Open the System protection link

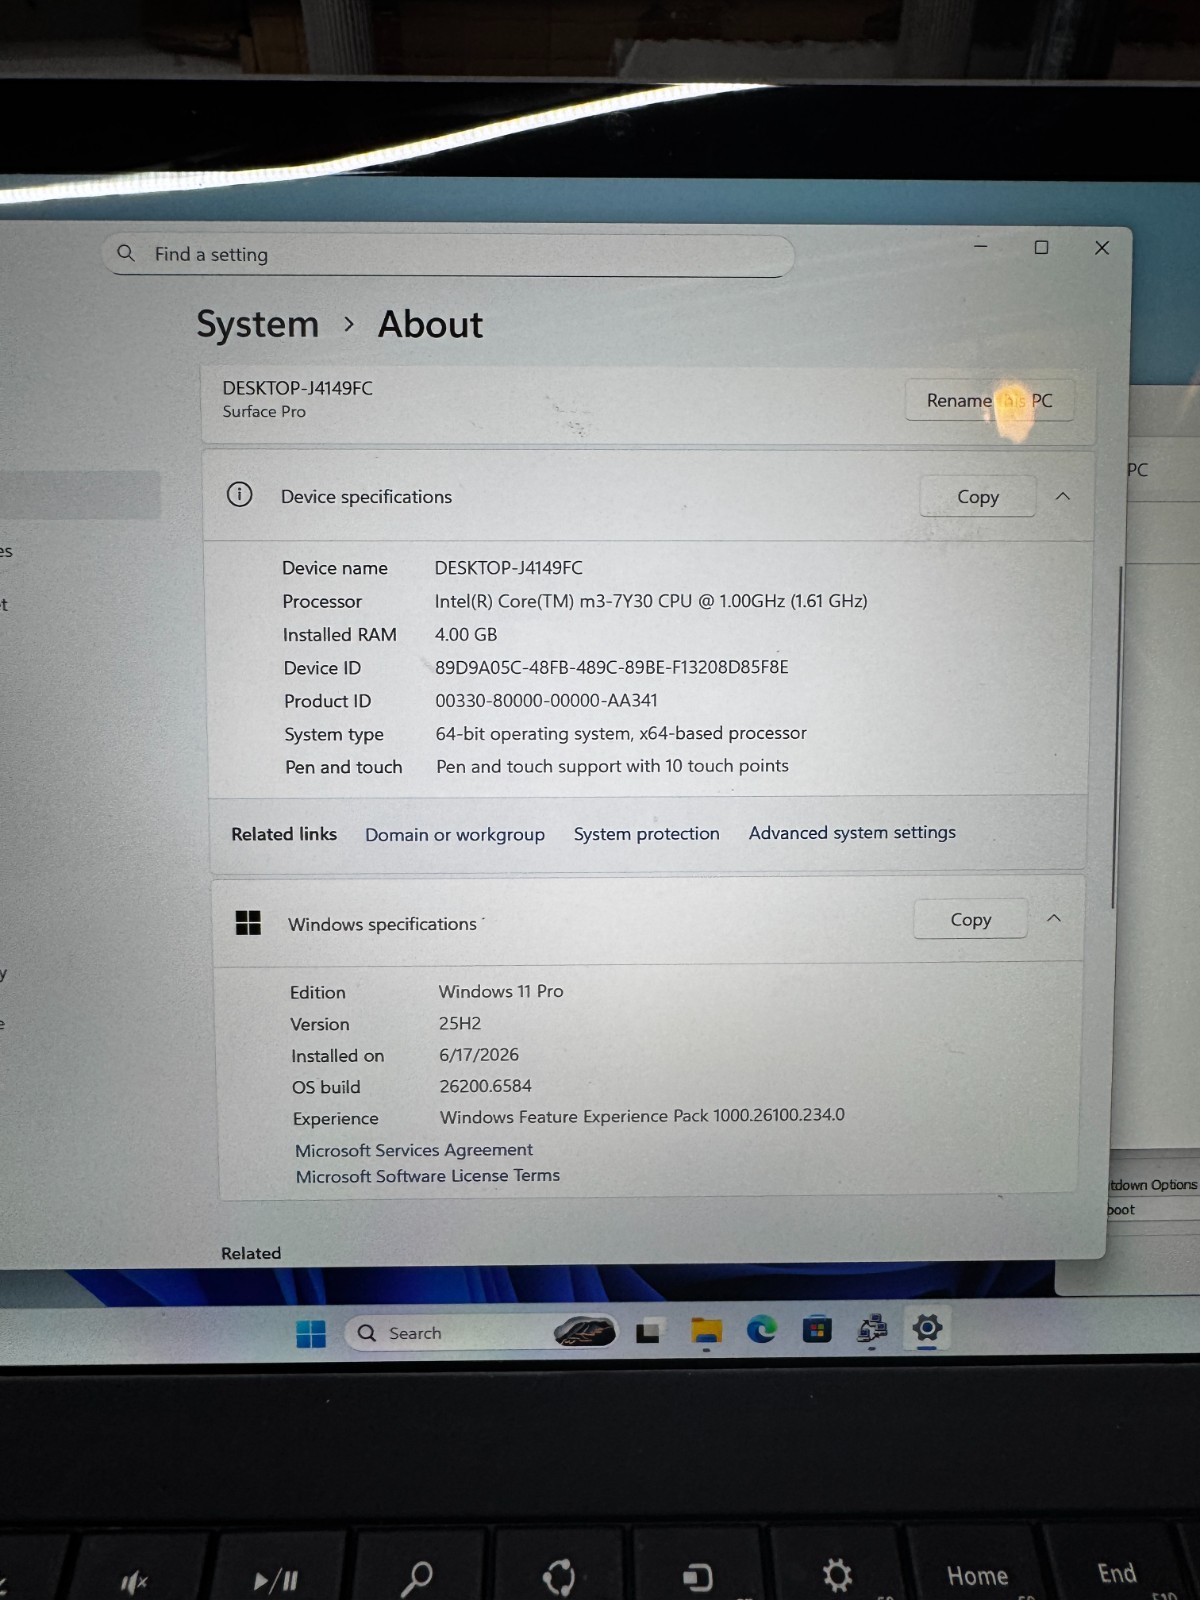pos(646,833)
